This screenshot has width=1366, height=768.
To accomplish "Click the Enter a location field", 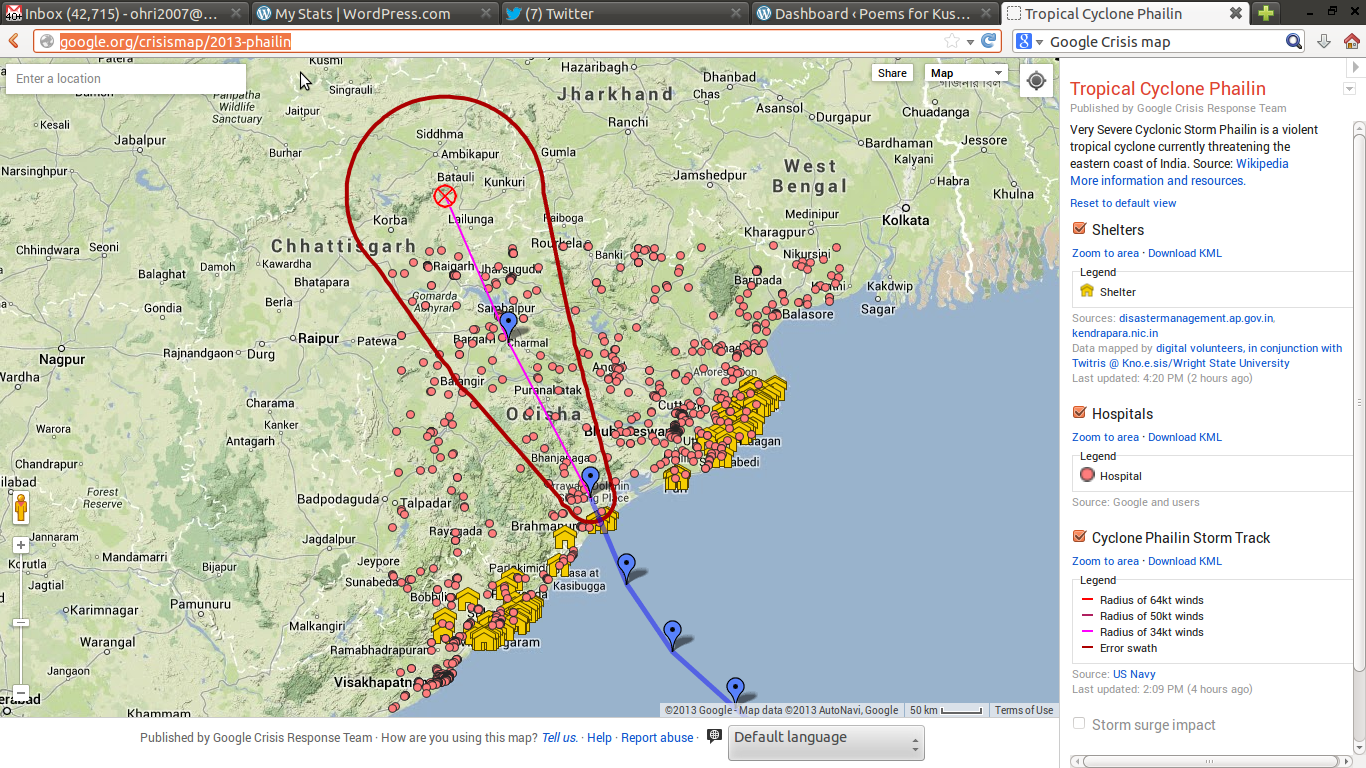I will pyautogui.click(x=125, y=79).
